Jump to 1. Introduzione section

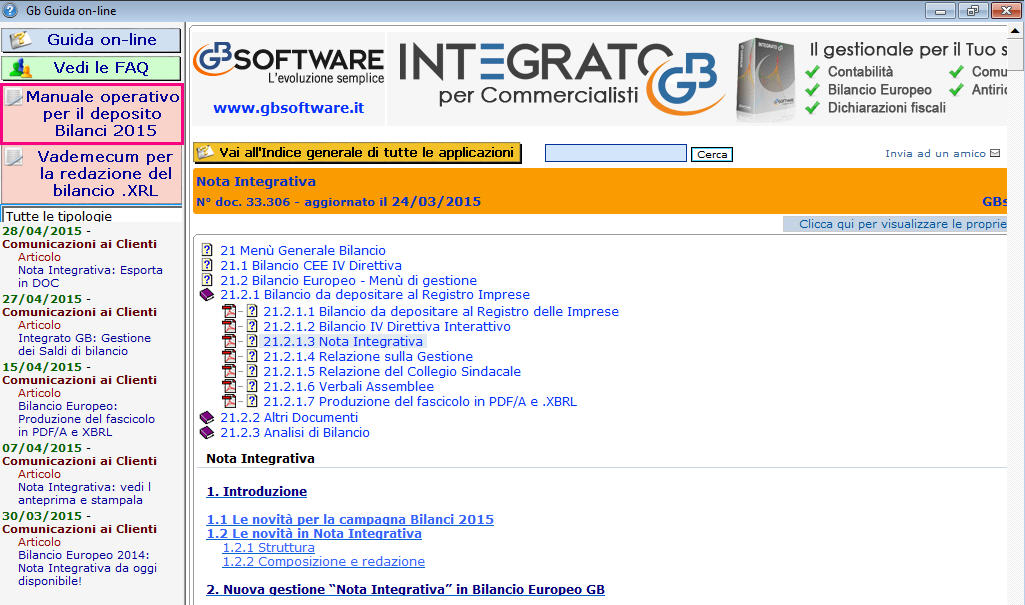click(x=257, y=491)
